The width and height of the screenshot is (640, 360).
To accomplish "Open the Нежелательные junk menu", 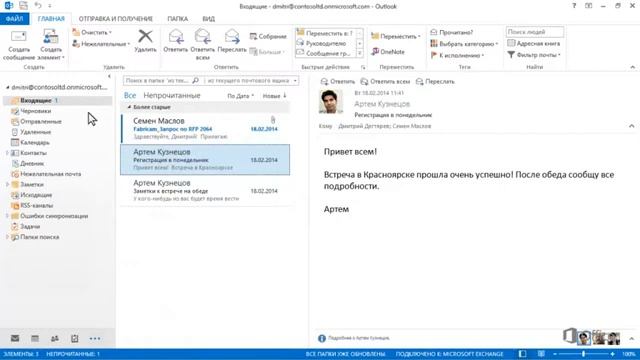I will point(101,44).
